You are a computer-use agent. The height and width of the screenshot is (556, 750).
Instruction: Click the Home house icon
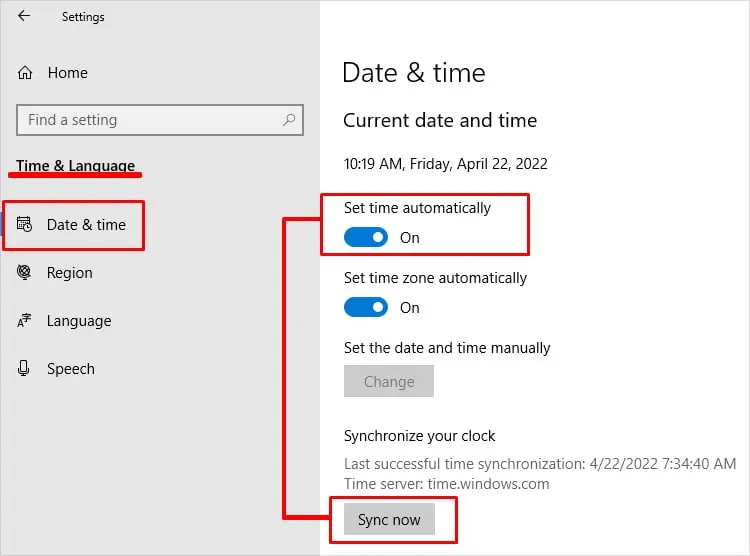tap(25, 73)
